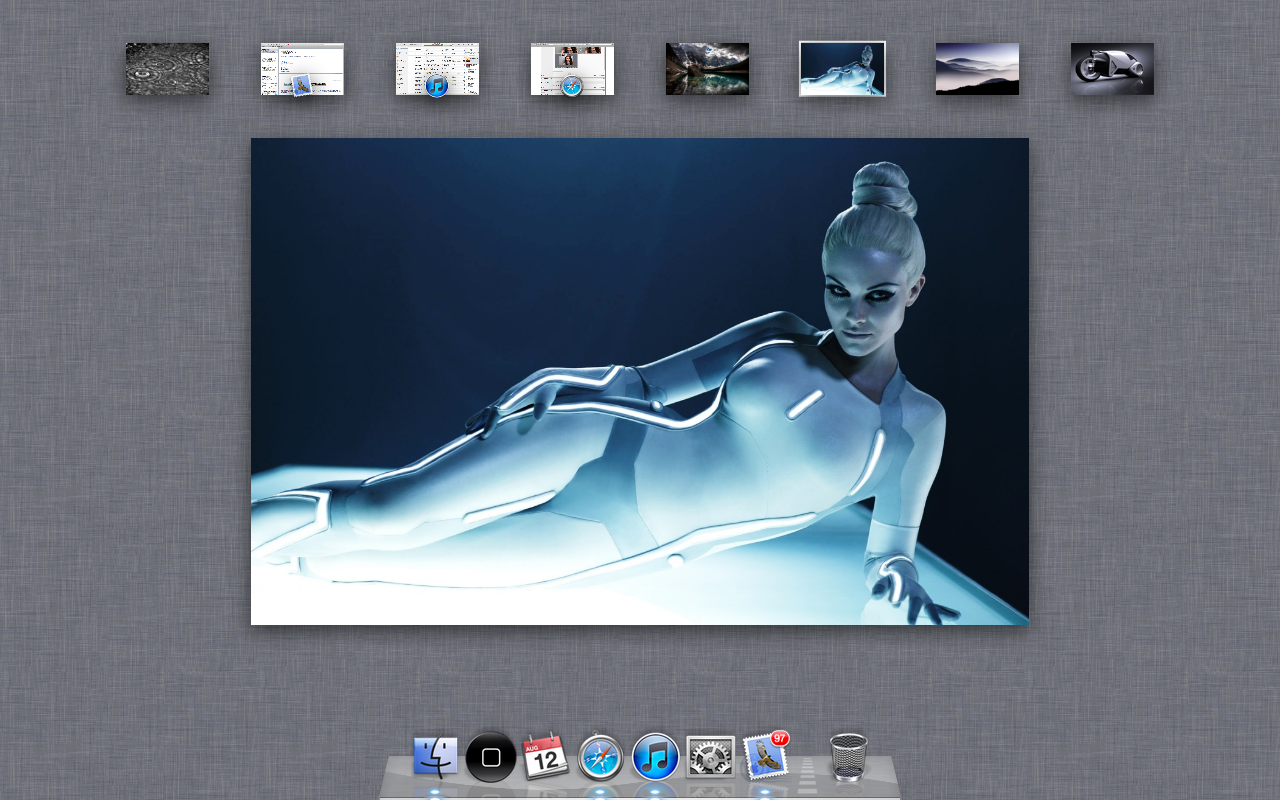
Task: Select the mountain lake wallpaper thumbnail
Action: tap(707, 69)
